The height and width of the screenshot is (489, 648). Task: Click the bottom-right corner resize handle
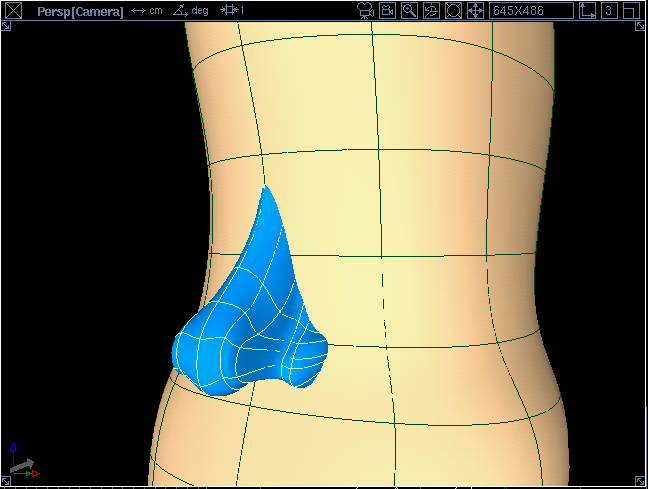[640, 481]
